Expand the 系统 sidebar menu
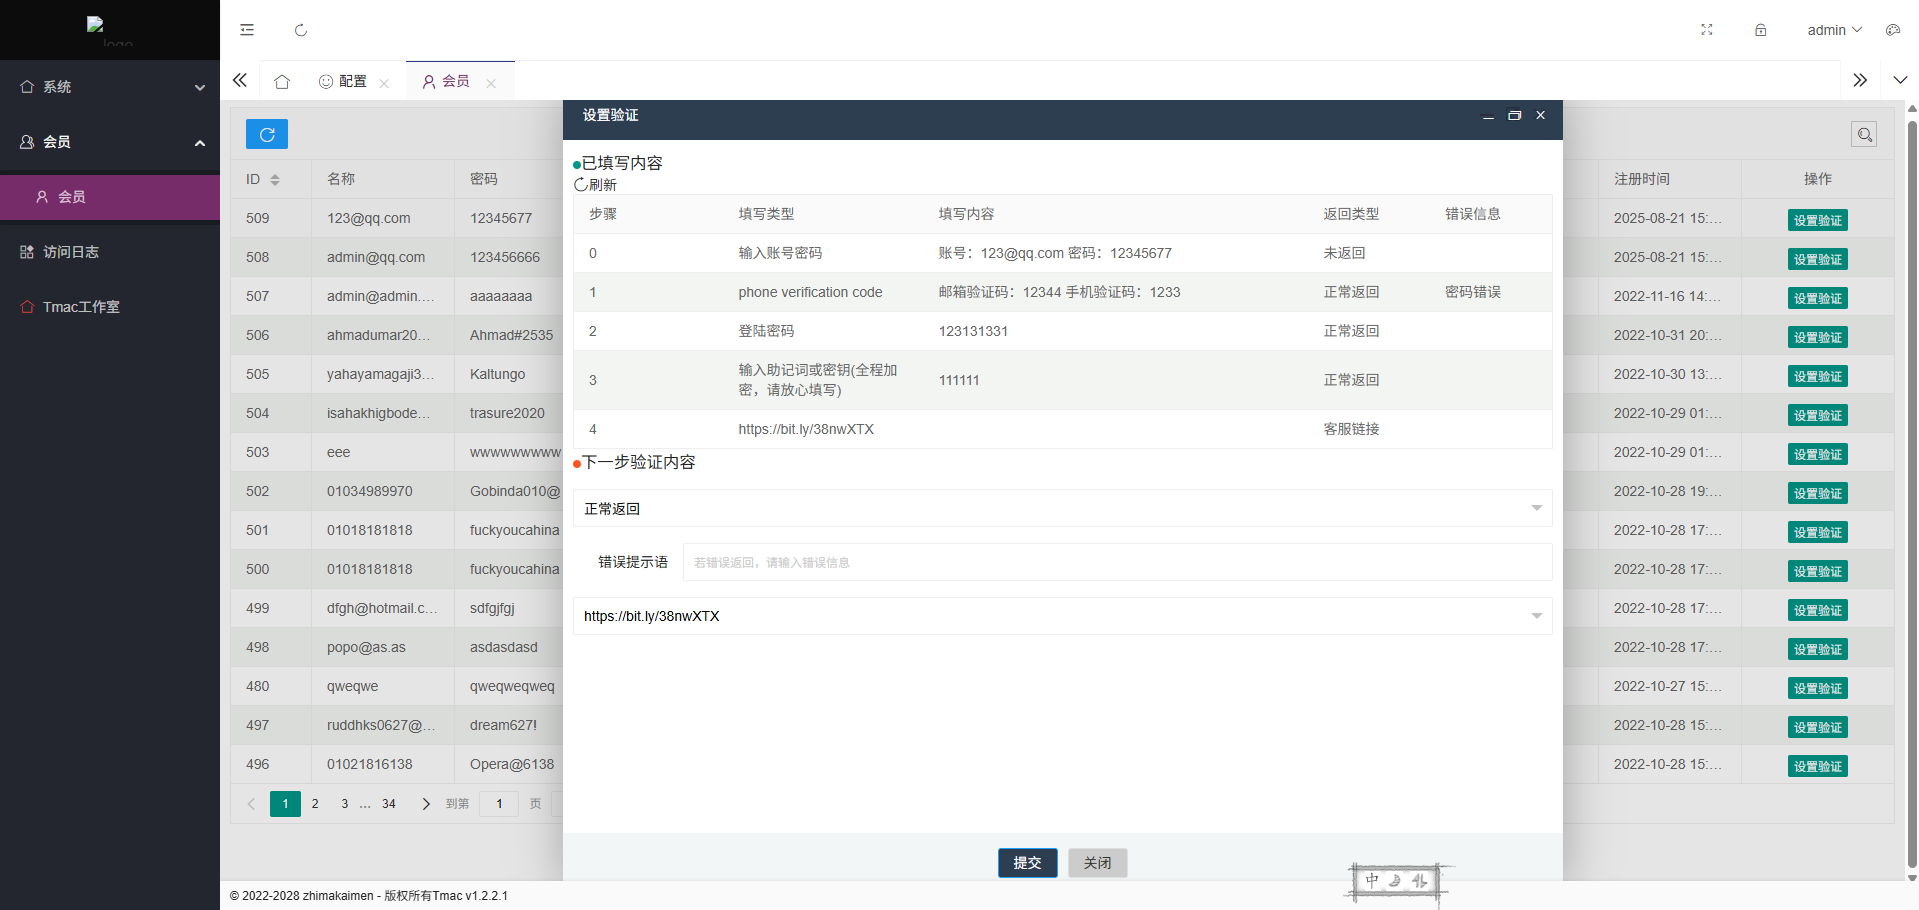Viewport: 1919px width, 910px height. coord(110,87)
